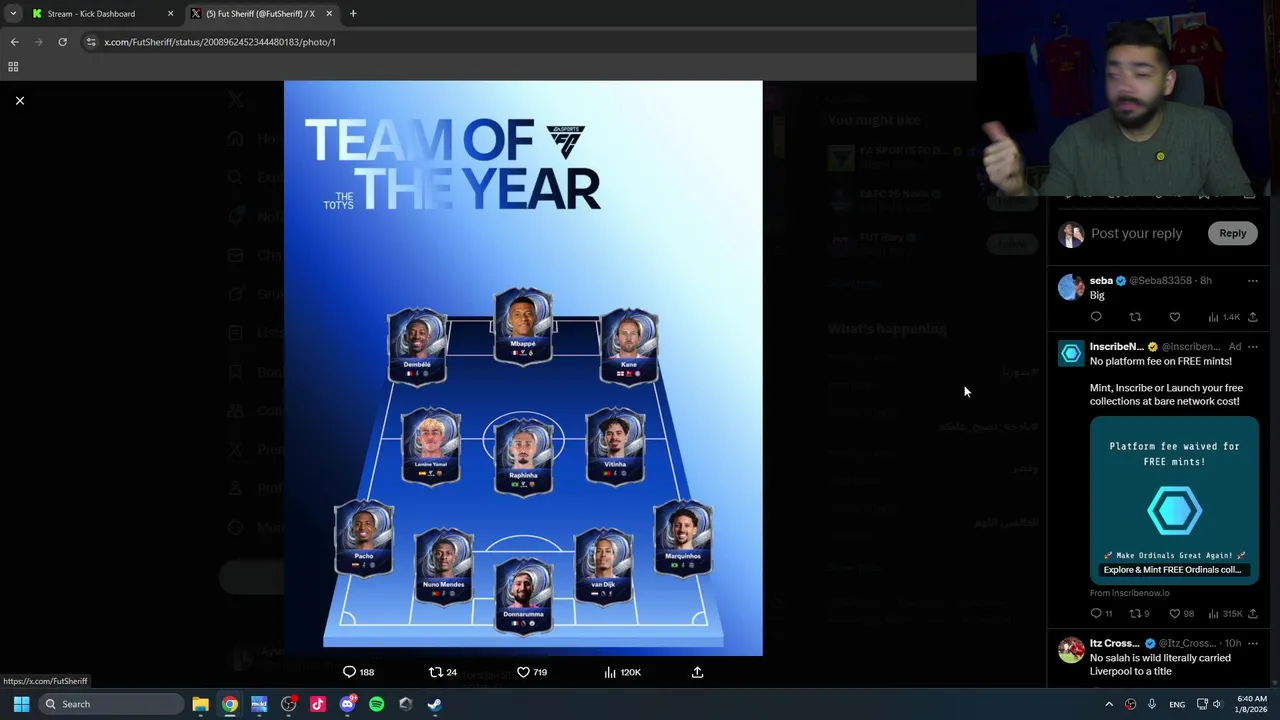Close the Kick Dashboard tab

[x=170, y=14]
